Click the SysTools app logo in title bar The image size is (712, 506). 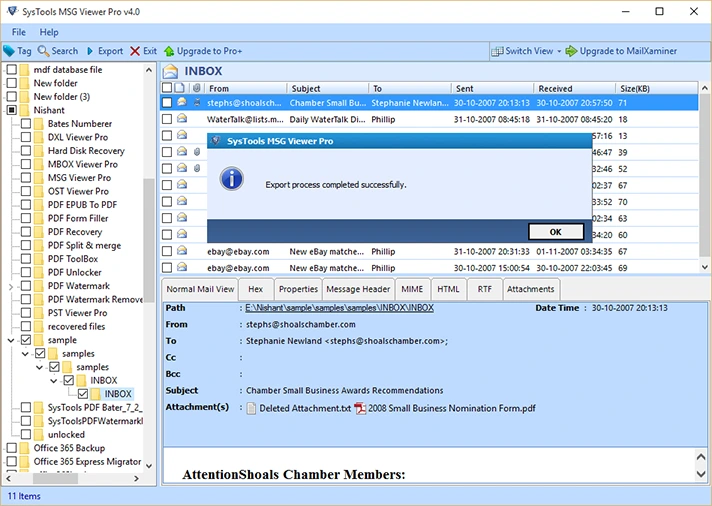[12, 11]
